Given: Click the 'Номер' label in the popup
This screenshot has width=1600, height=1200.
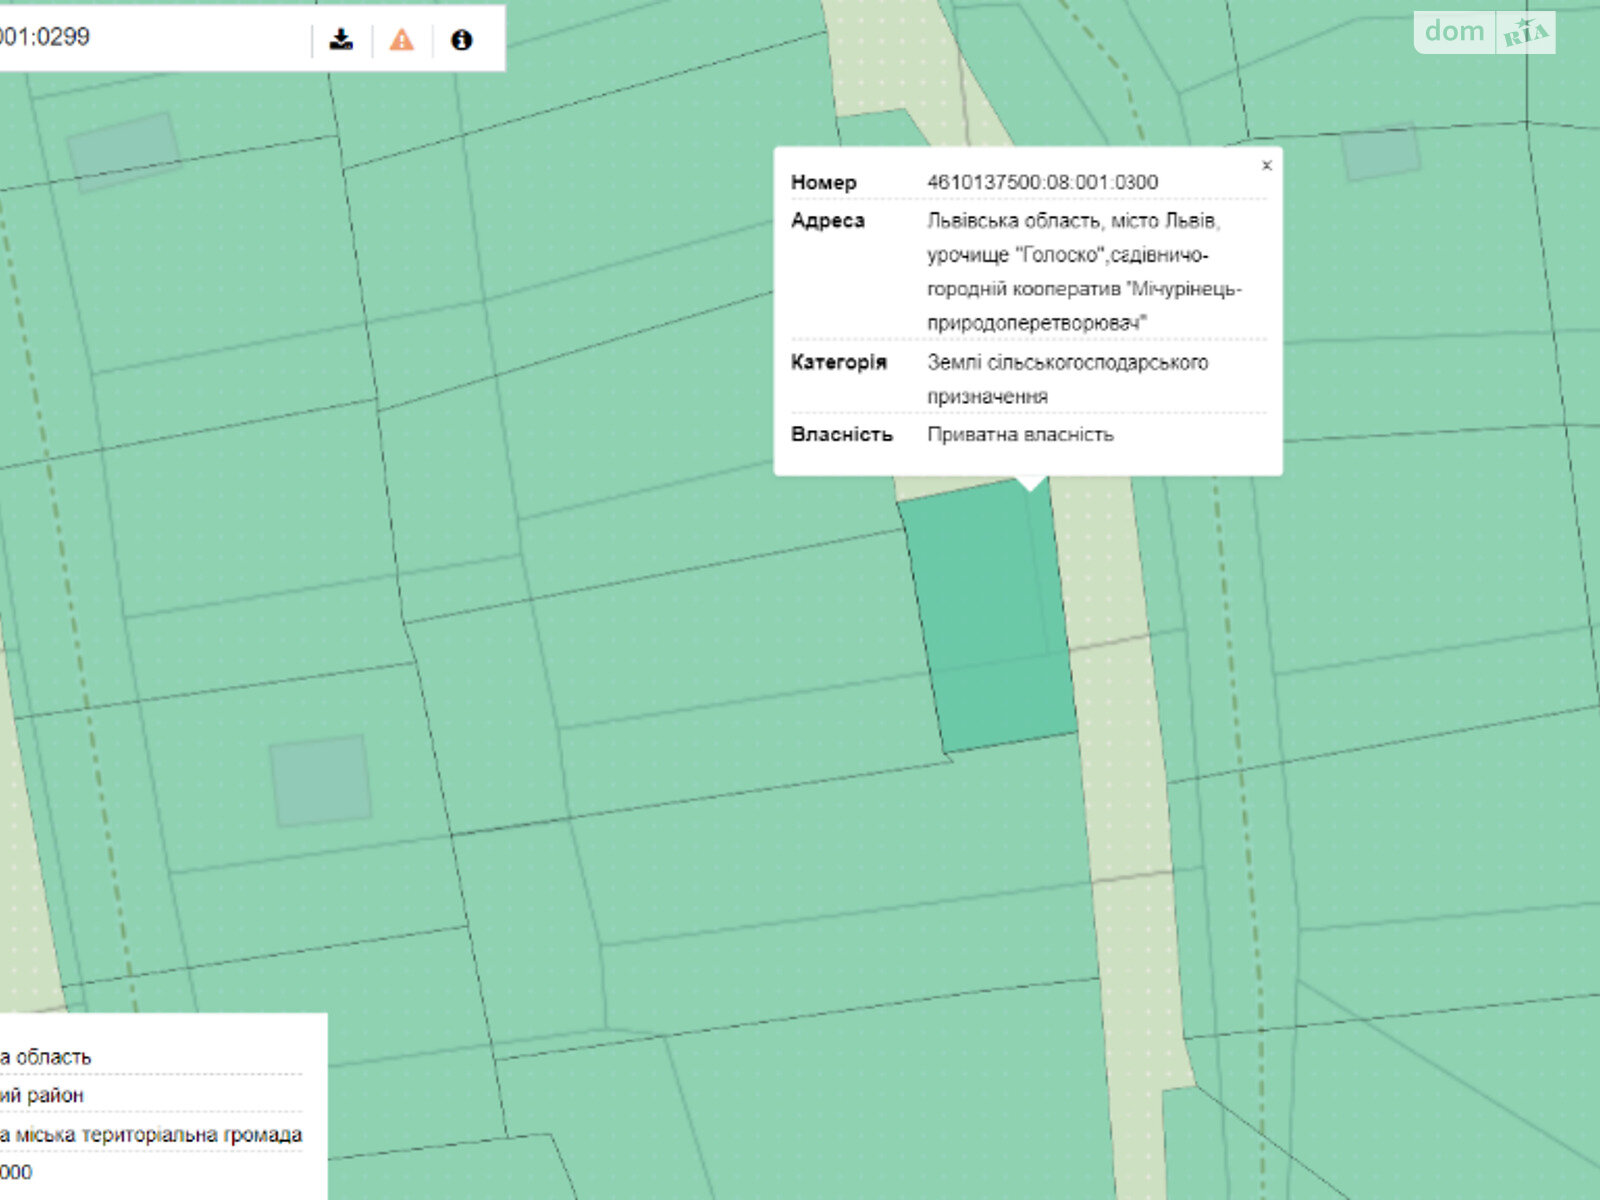Looking at the screenshot, I should point(823,182).
